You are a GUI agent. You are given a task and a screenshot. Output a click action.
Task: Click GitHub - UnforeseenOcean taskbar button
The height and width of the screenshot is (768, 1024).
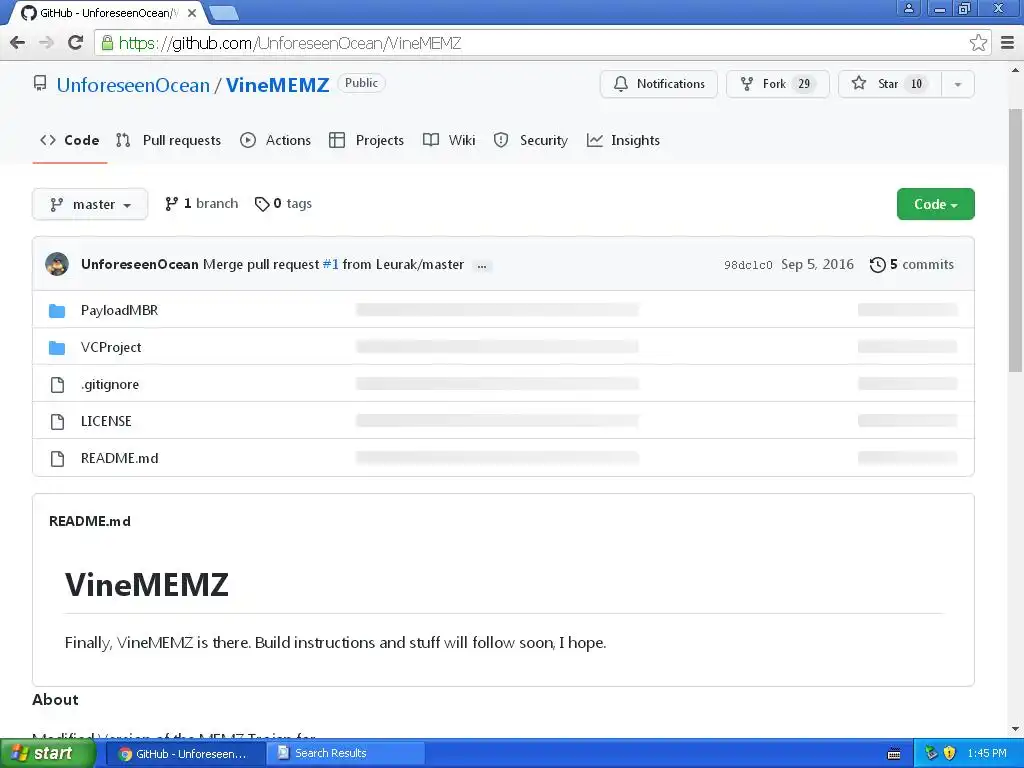point(186,754)
